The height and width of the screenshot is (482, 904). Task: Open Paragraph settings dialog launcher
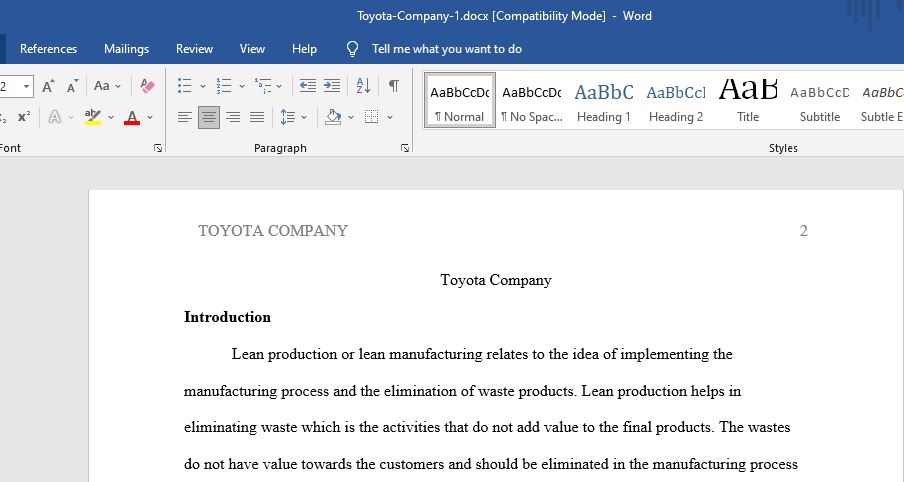pyautogui.click(x=405, y=149)
